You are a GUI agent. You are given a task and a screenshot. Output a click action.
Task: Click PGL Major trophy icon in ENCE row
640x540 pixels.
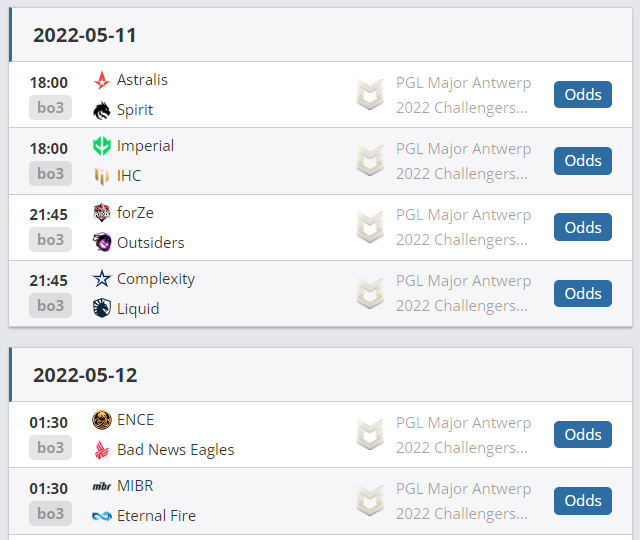pyautogui.click(x=371, y=434)
